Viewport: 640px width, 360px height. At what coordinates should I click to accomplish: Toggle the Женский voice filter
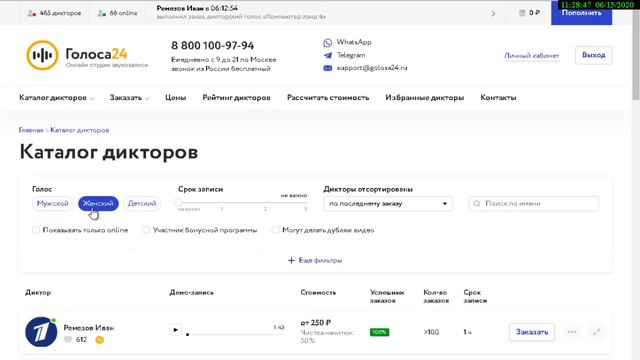click(x=98, y=203)
